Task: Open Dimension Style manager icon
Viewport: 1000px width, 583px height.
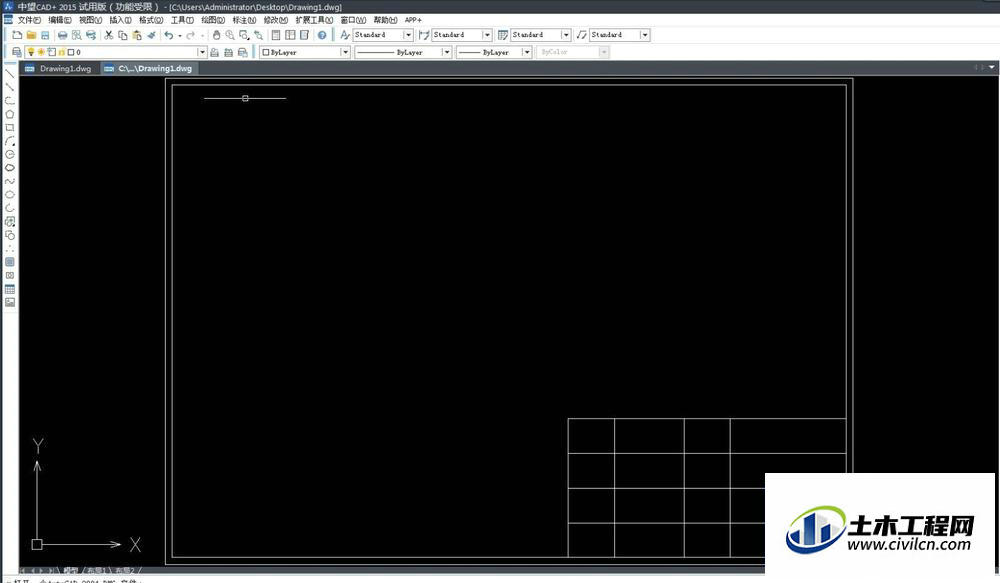Action: [424, 35]
